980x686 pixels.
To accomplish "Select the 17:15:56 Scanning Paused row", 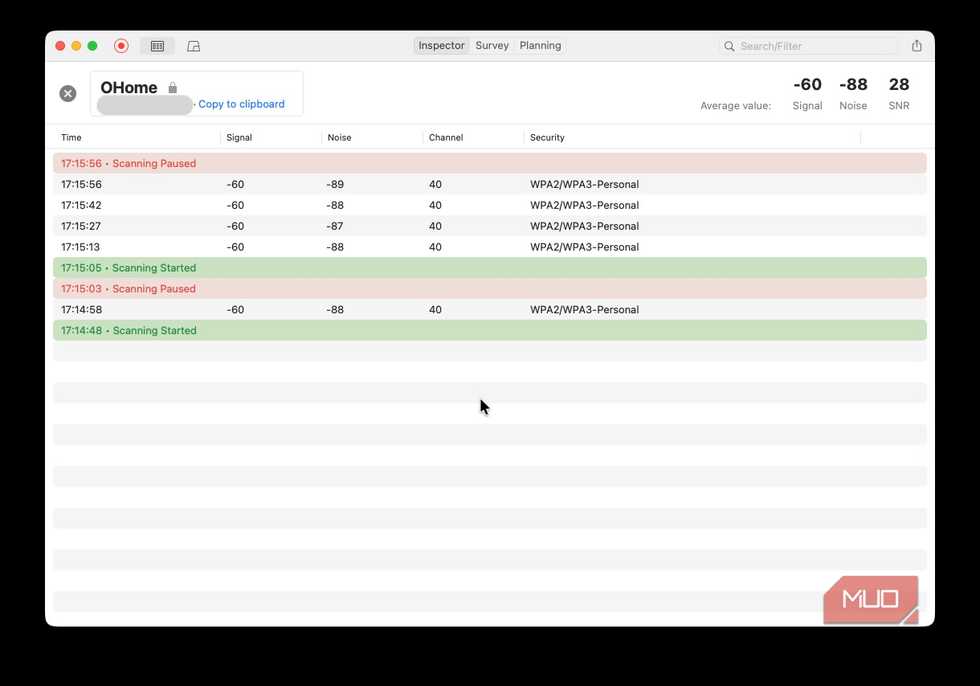I will pos(489,163).
